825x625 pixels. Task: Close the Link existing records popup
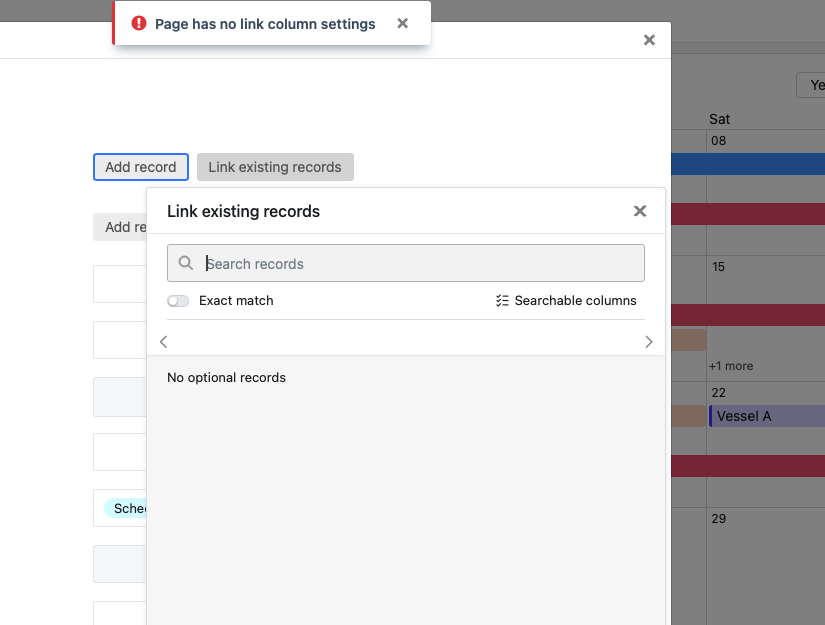640,211
